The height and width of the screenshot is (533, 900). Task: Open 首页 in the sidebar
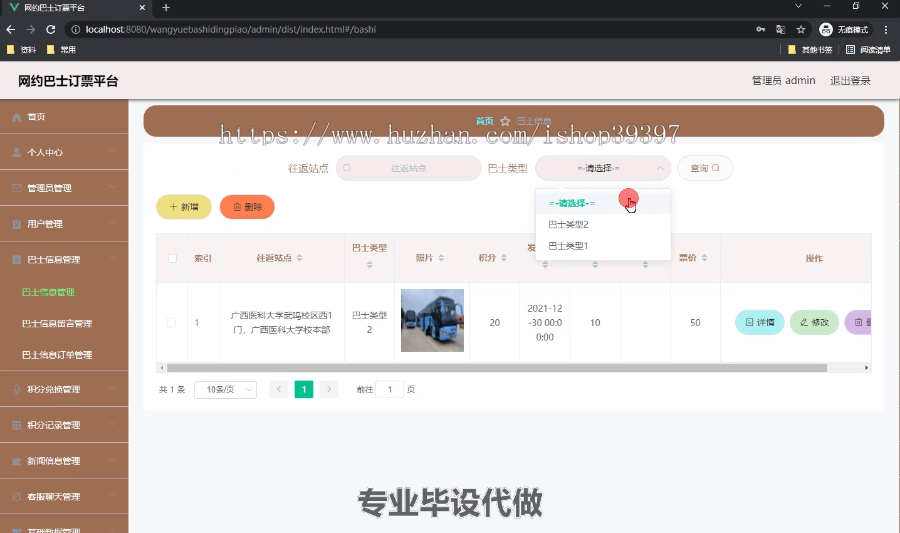pyautogui.click(x=64, y=116)
